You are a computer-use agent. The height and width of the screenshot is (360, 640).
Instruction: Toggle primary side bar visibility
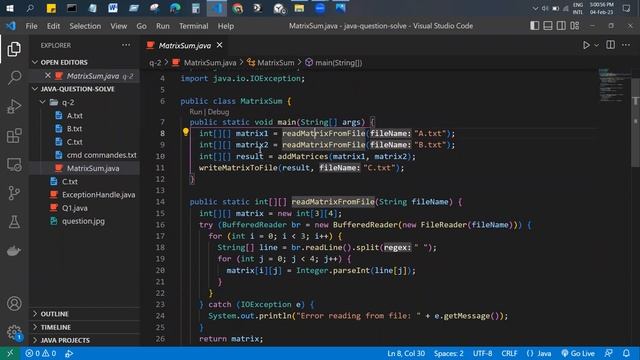(x=534, y=26)
